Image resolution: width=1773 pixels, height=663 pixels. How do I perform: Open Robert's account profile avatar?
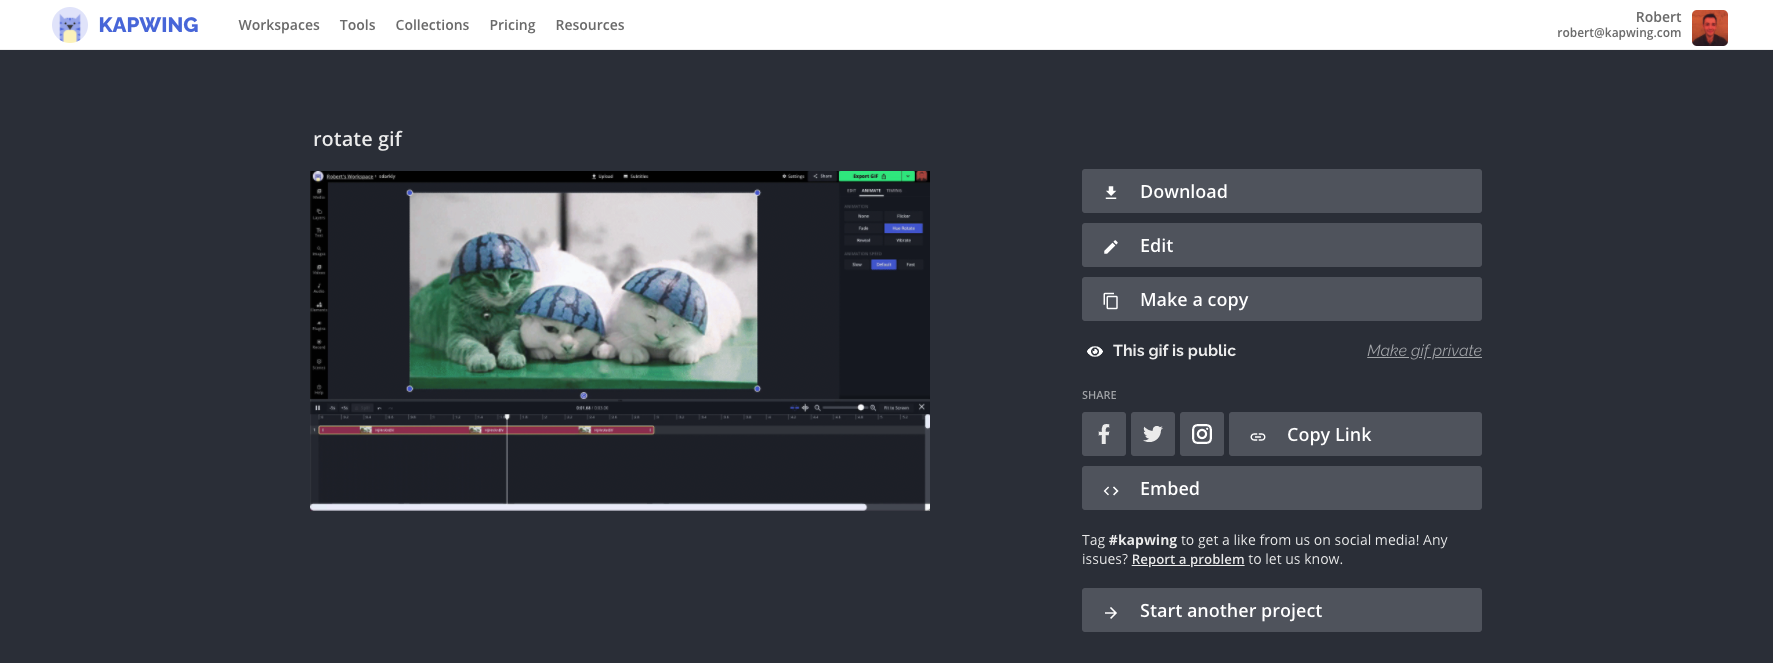point(1709,27)
